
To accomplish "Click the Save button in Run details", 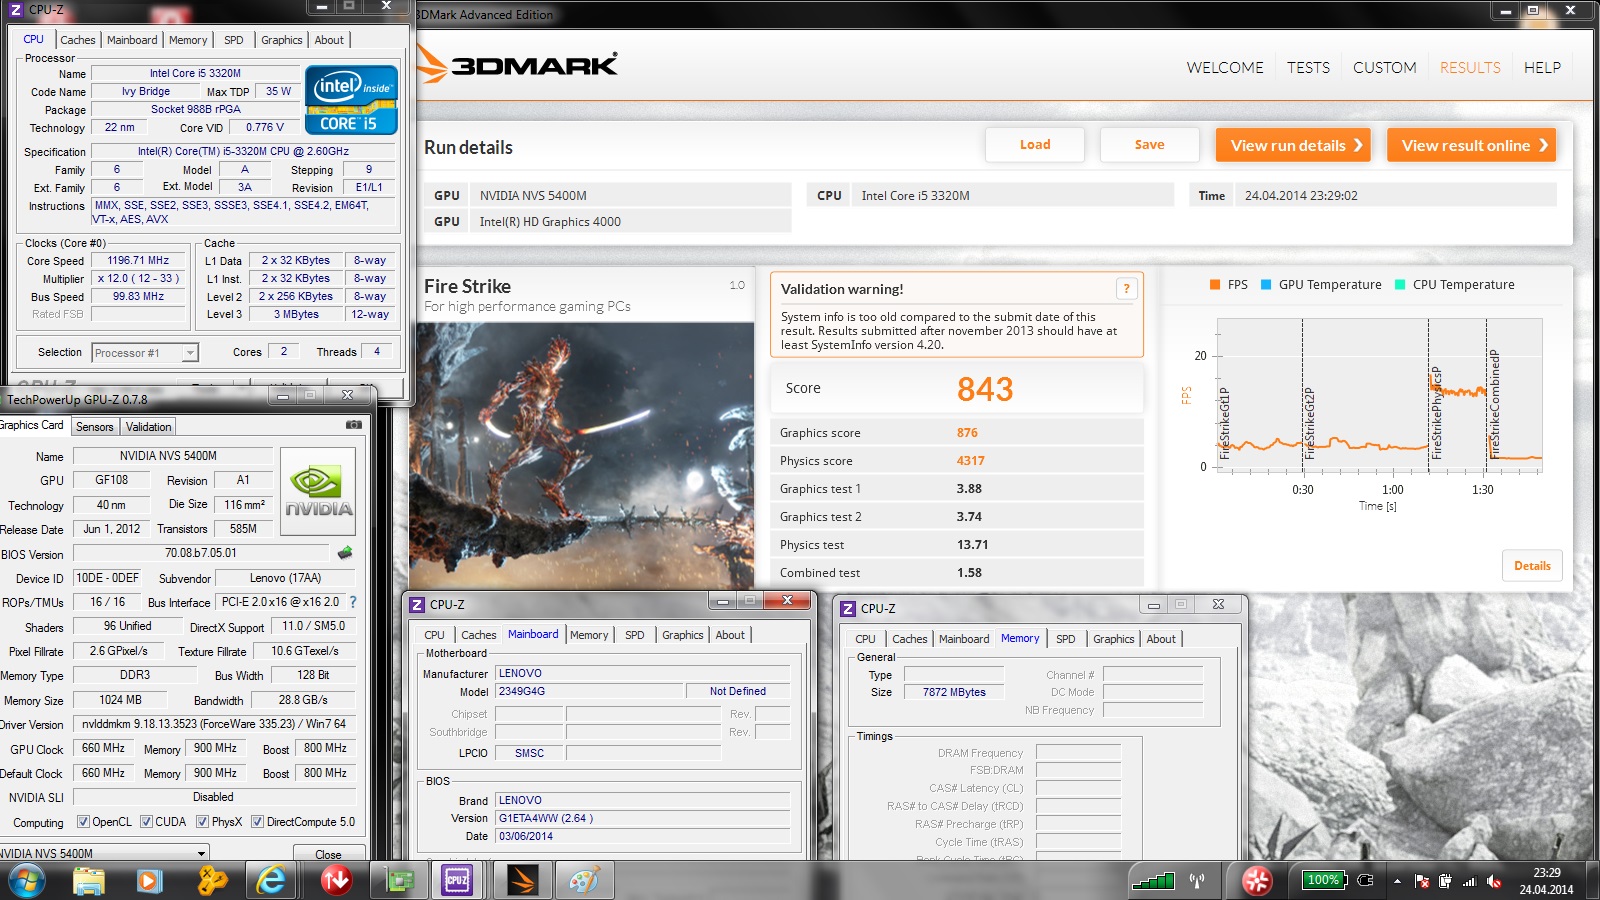I will click(1149, 145).
